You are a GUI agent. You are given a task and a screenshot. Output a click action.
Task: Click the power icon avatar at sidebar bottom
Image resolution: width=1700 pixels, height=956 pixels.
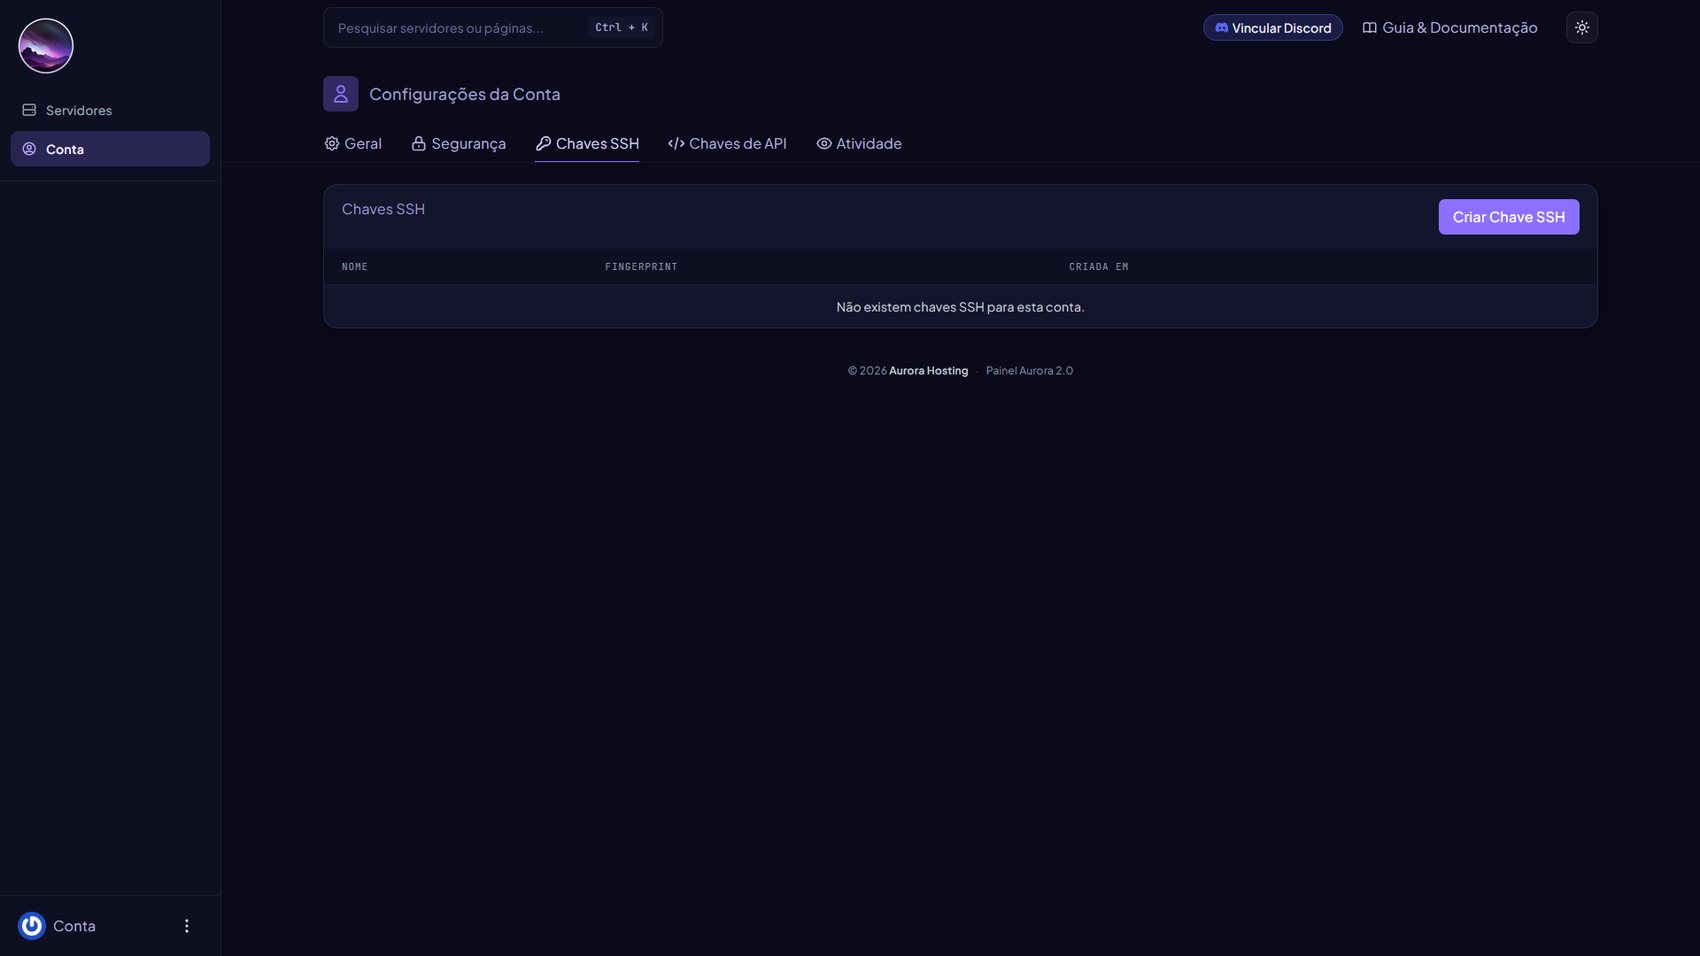tap(32, 926)
